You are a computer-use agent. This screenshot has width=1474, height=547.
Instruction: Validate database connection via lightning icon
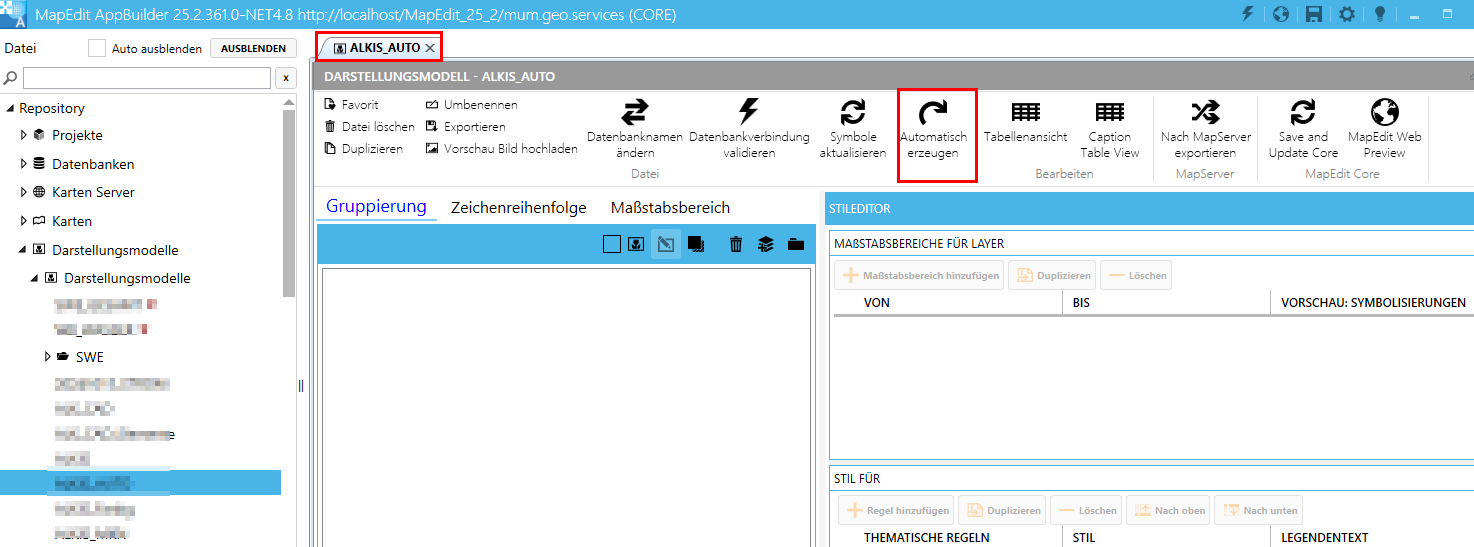tap(749, 112)
